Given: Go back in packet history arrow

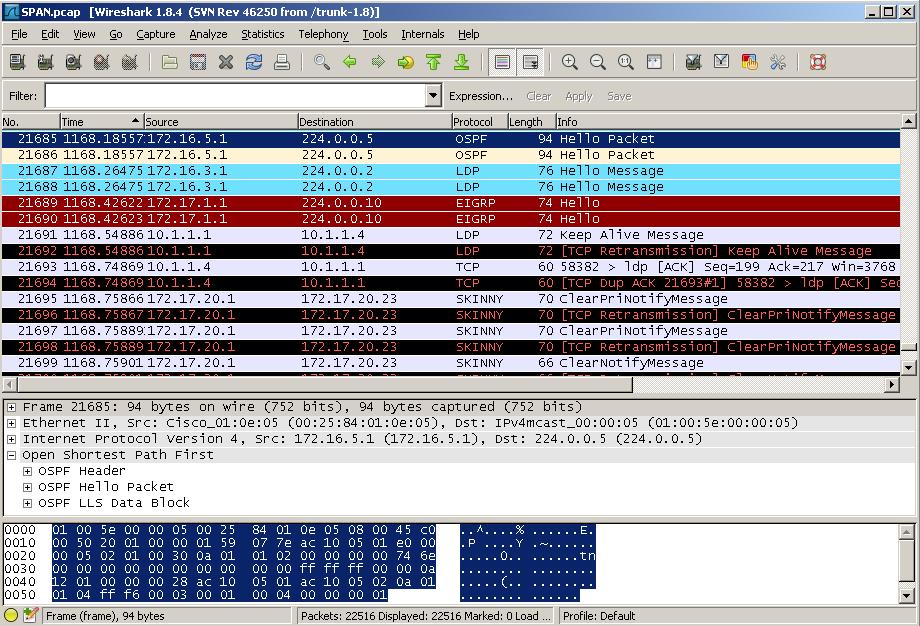Looking at the screenshot, I should 350,62.
